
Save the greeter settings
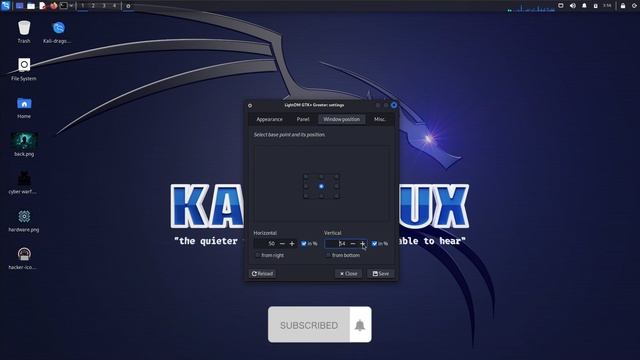381,273
